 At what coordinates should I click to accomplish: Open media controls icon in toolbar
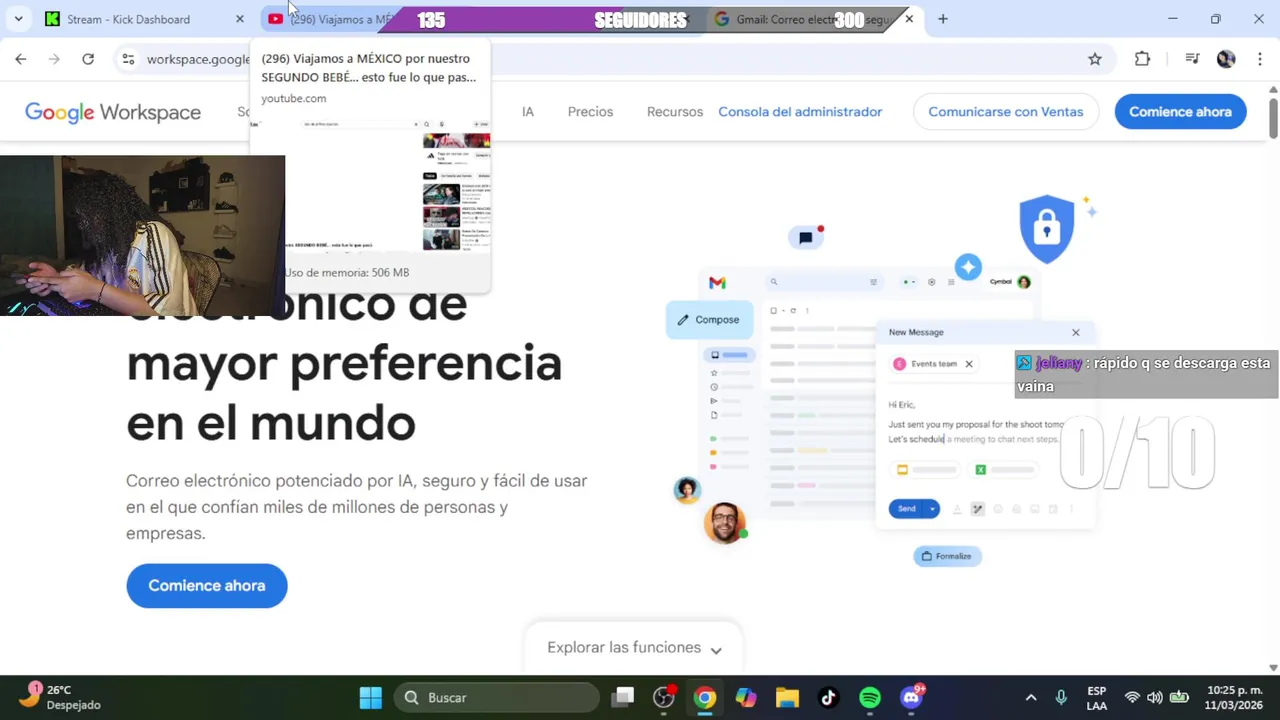tap(1191, 59)
